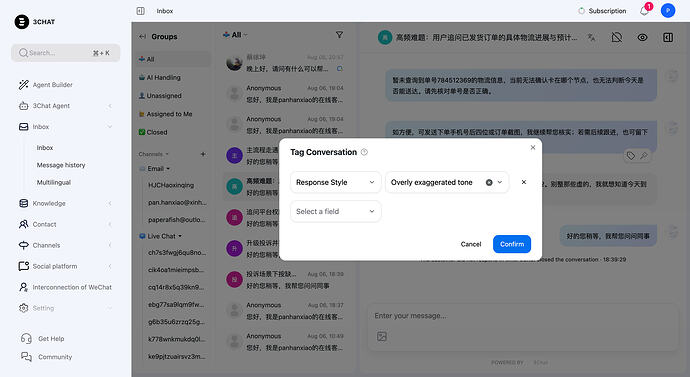Viewport: 690px width, 377px height.
Task: Focus the Search field in sidebar
Action: [66, 53]
